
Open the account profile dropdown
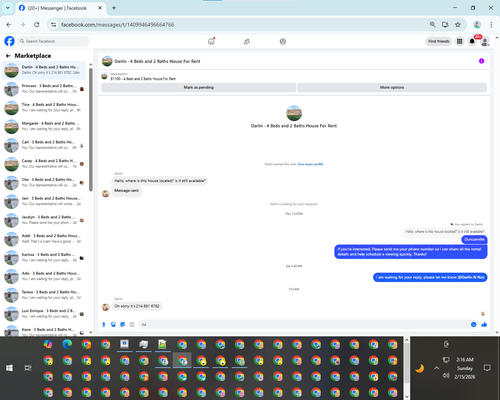485,41
